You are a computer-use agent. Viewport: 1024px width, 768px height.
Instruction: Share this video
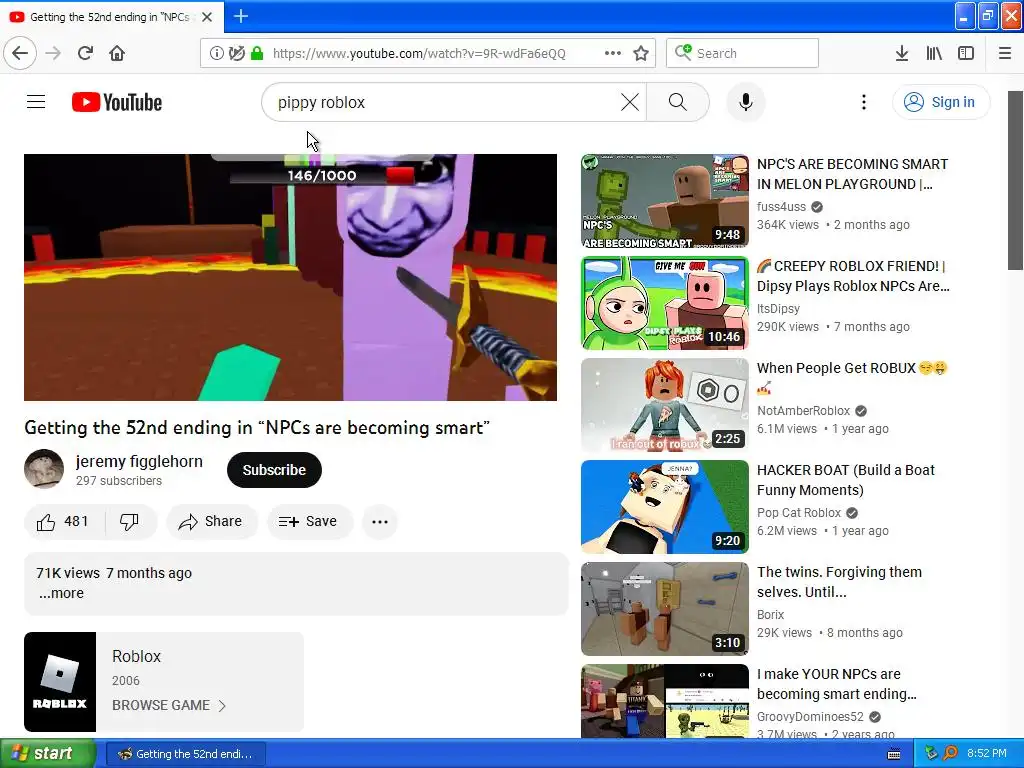click(212, 521)
